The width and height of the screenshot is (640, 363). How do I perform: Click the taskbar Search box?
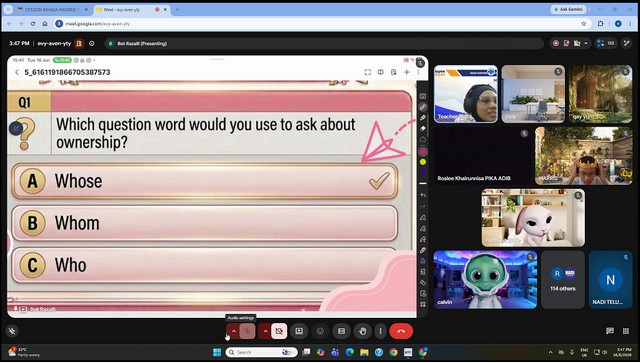[x=262, y=352]
